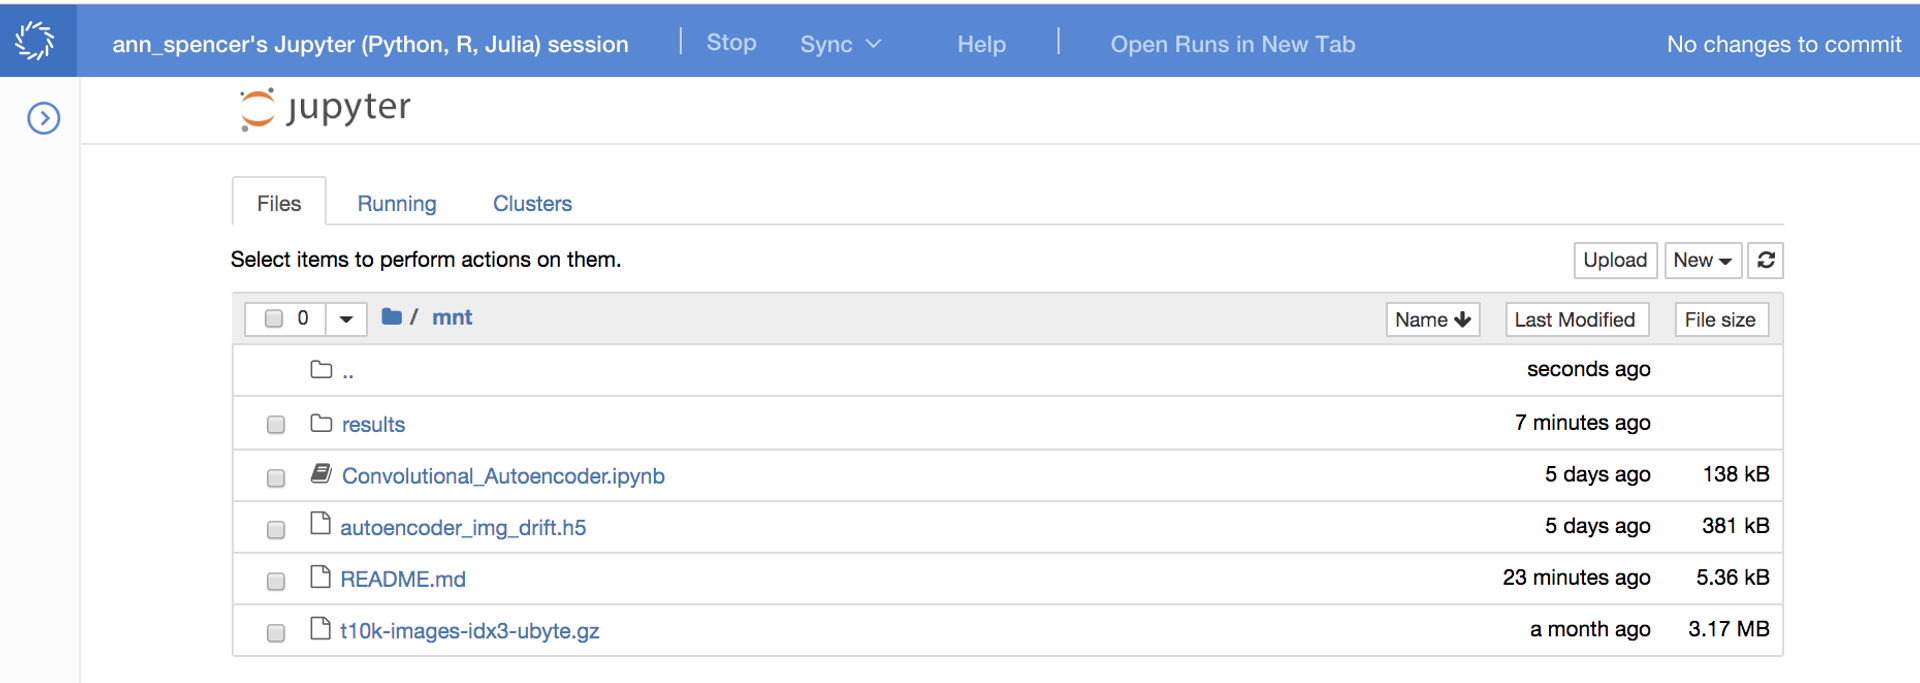Image resolution: width=1920 pixels, height=683 pixels.
Task: Open the results folder link
Action: point(373,424)
